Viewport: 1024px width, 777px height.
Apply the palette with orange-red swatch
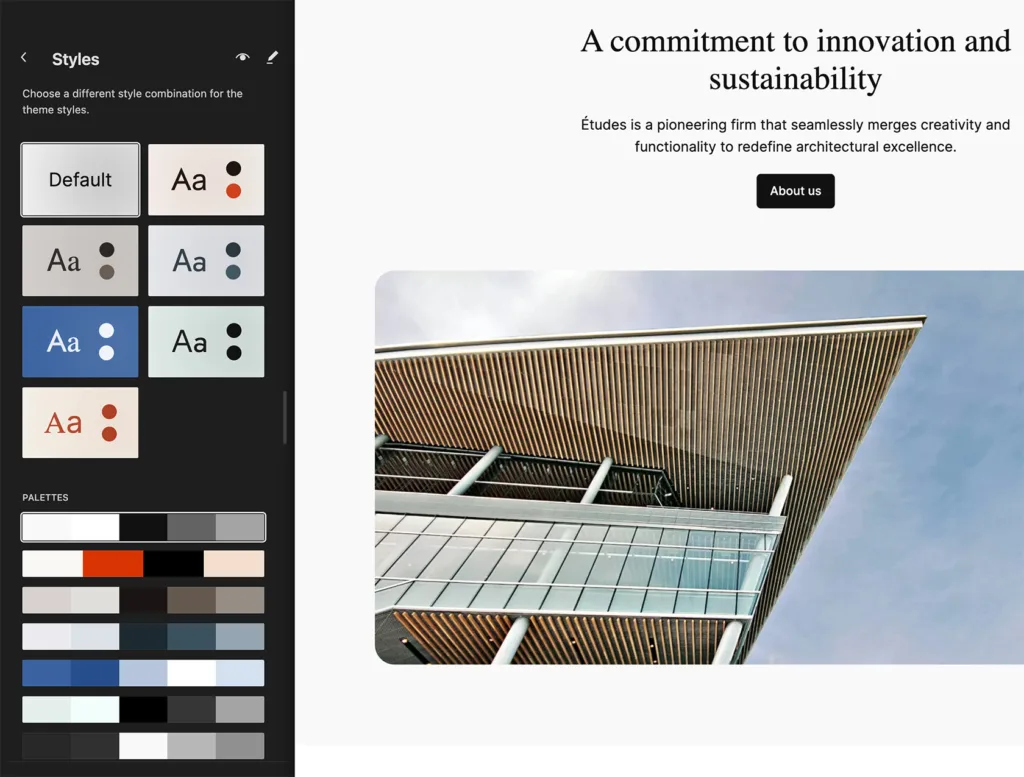143,564
